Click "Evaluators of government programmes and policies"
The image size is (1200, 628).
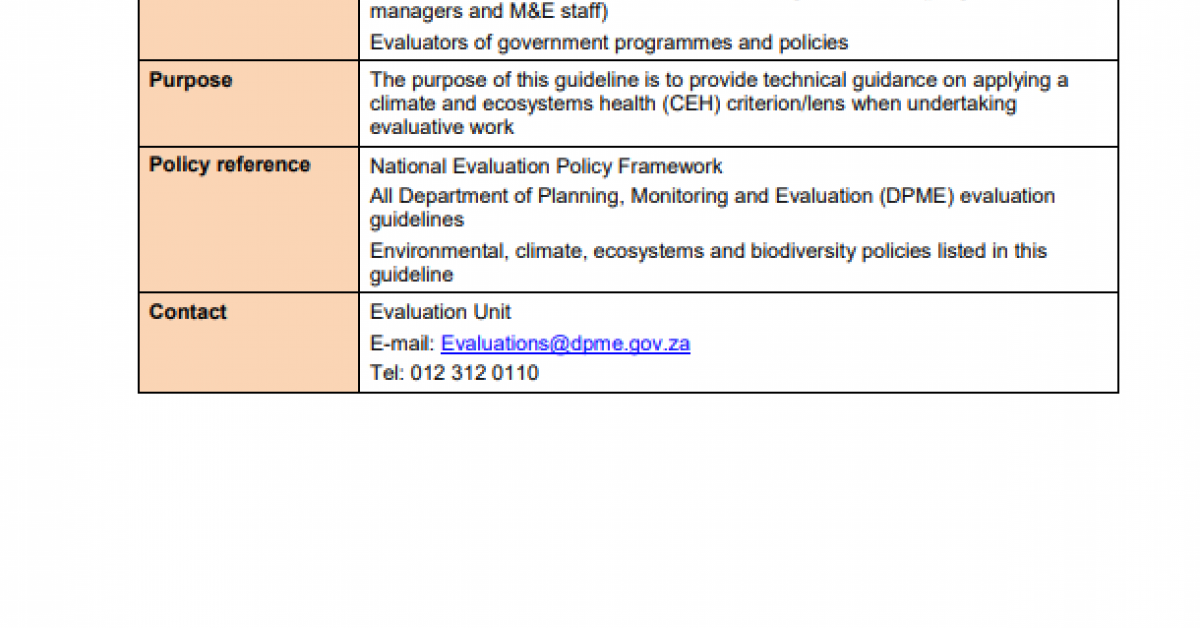[609, 42]
